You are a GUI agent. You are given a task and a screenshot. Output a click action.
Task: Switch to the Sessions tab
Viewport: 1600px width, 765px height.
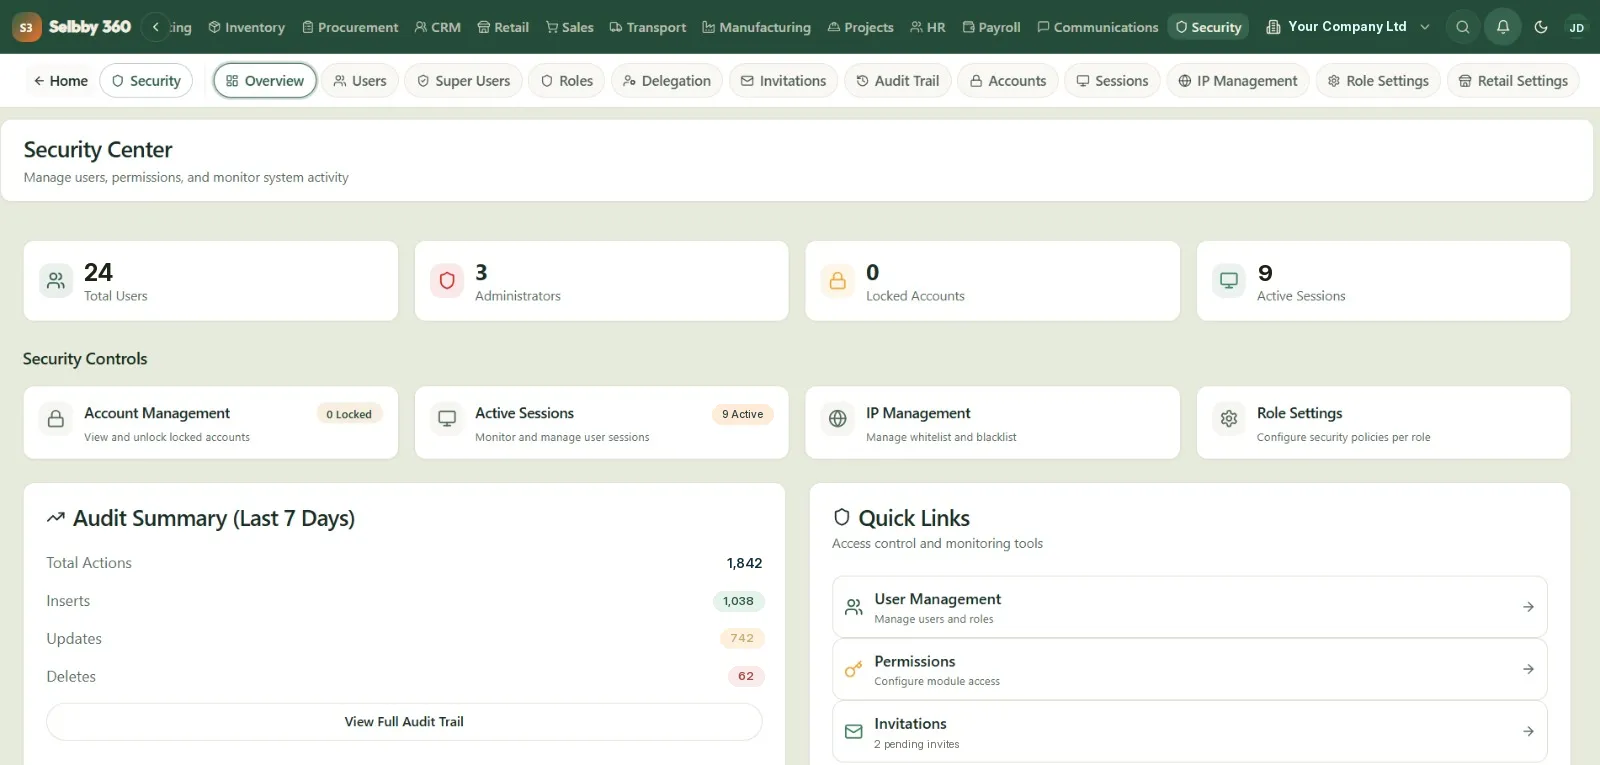(x=1112, y=81)
